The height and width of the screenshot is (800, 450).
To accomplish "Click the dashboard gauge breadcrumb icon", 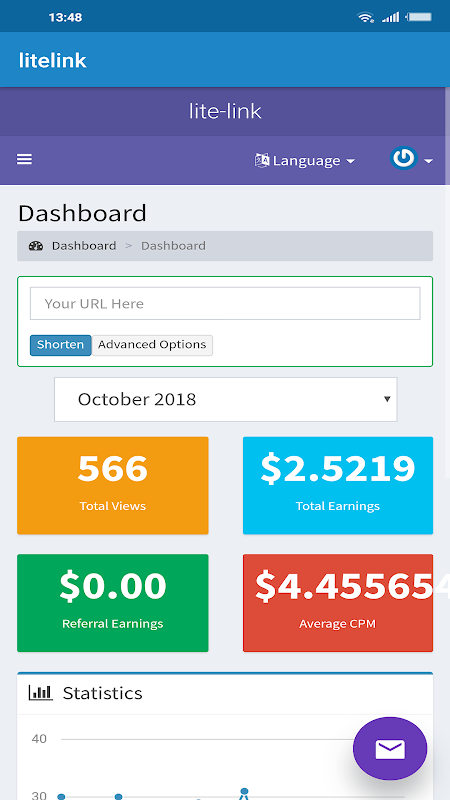I will pos(36,246).
